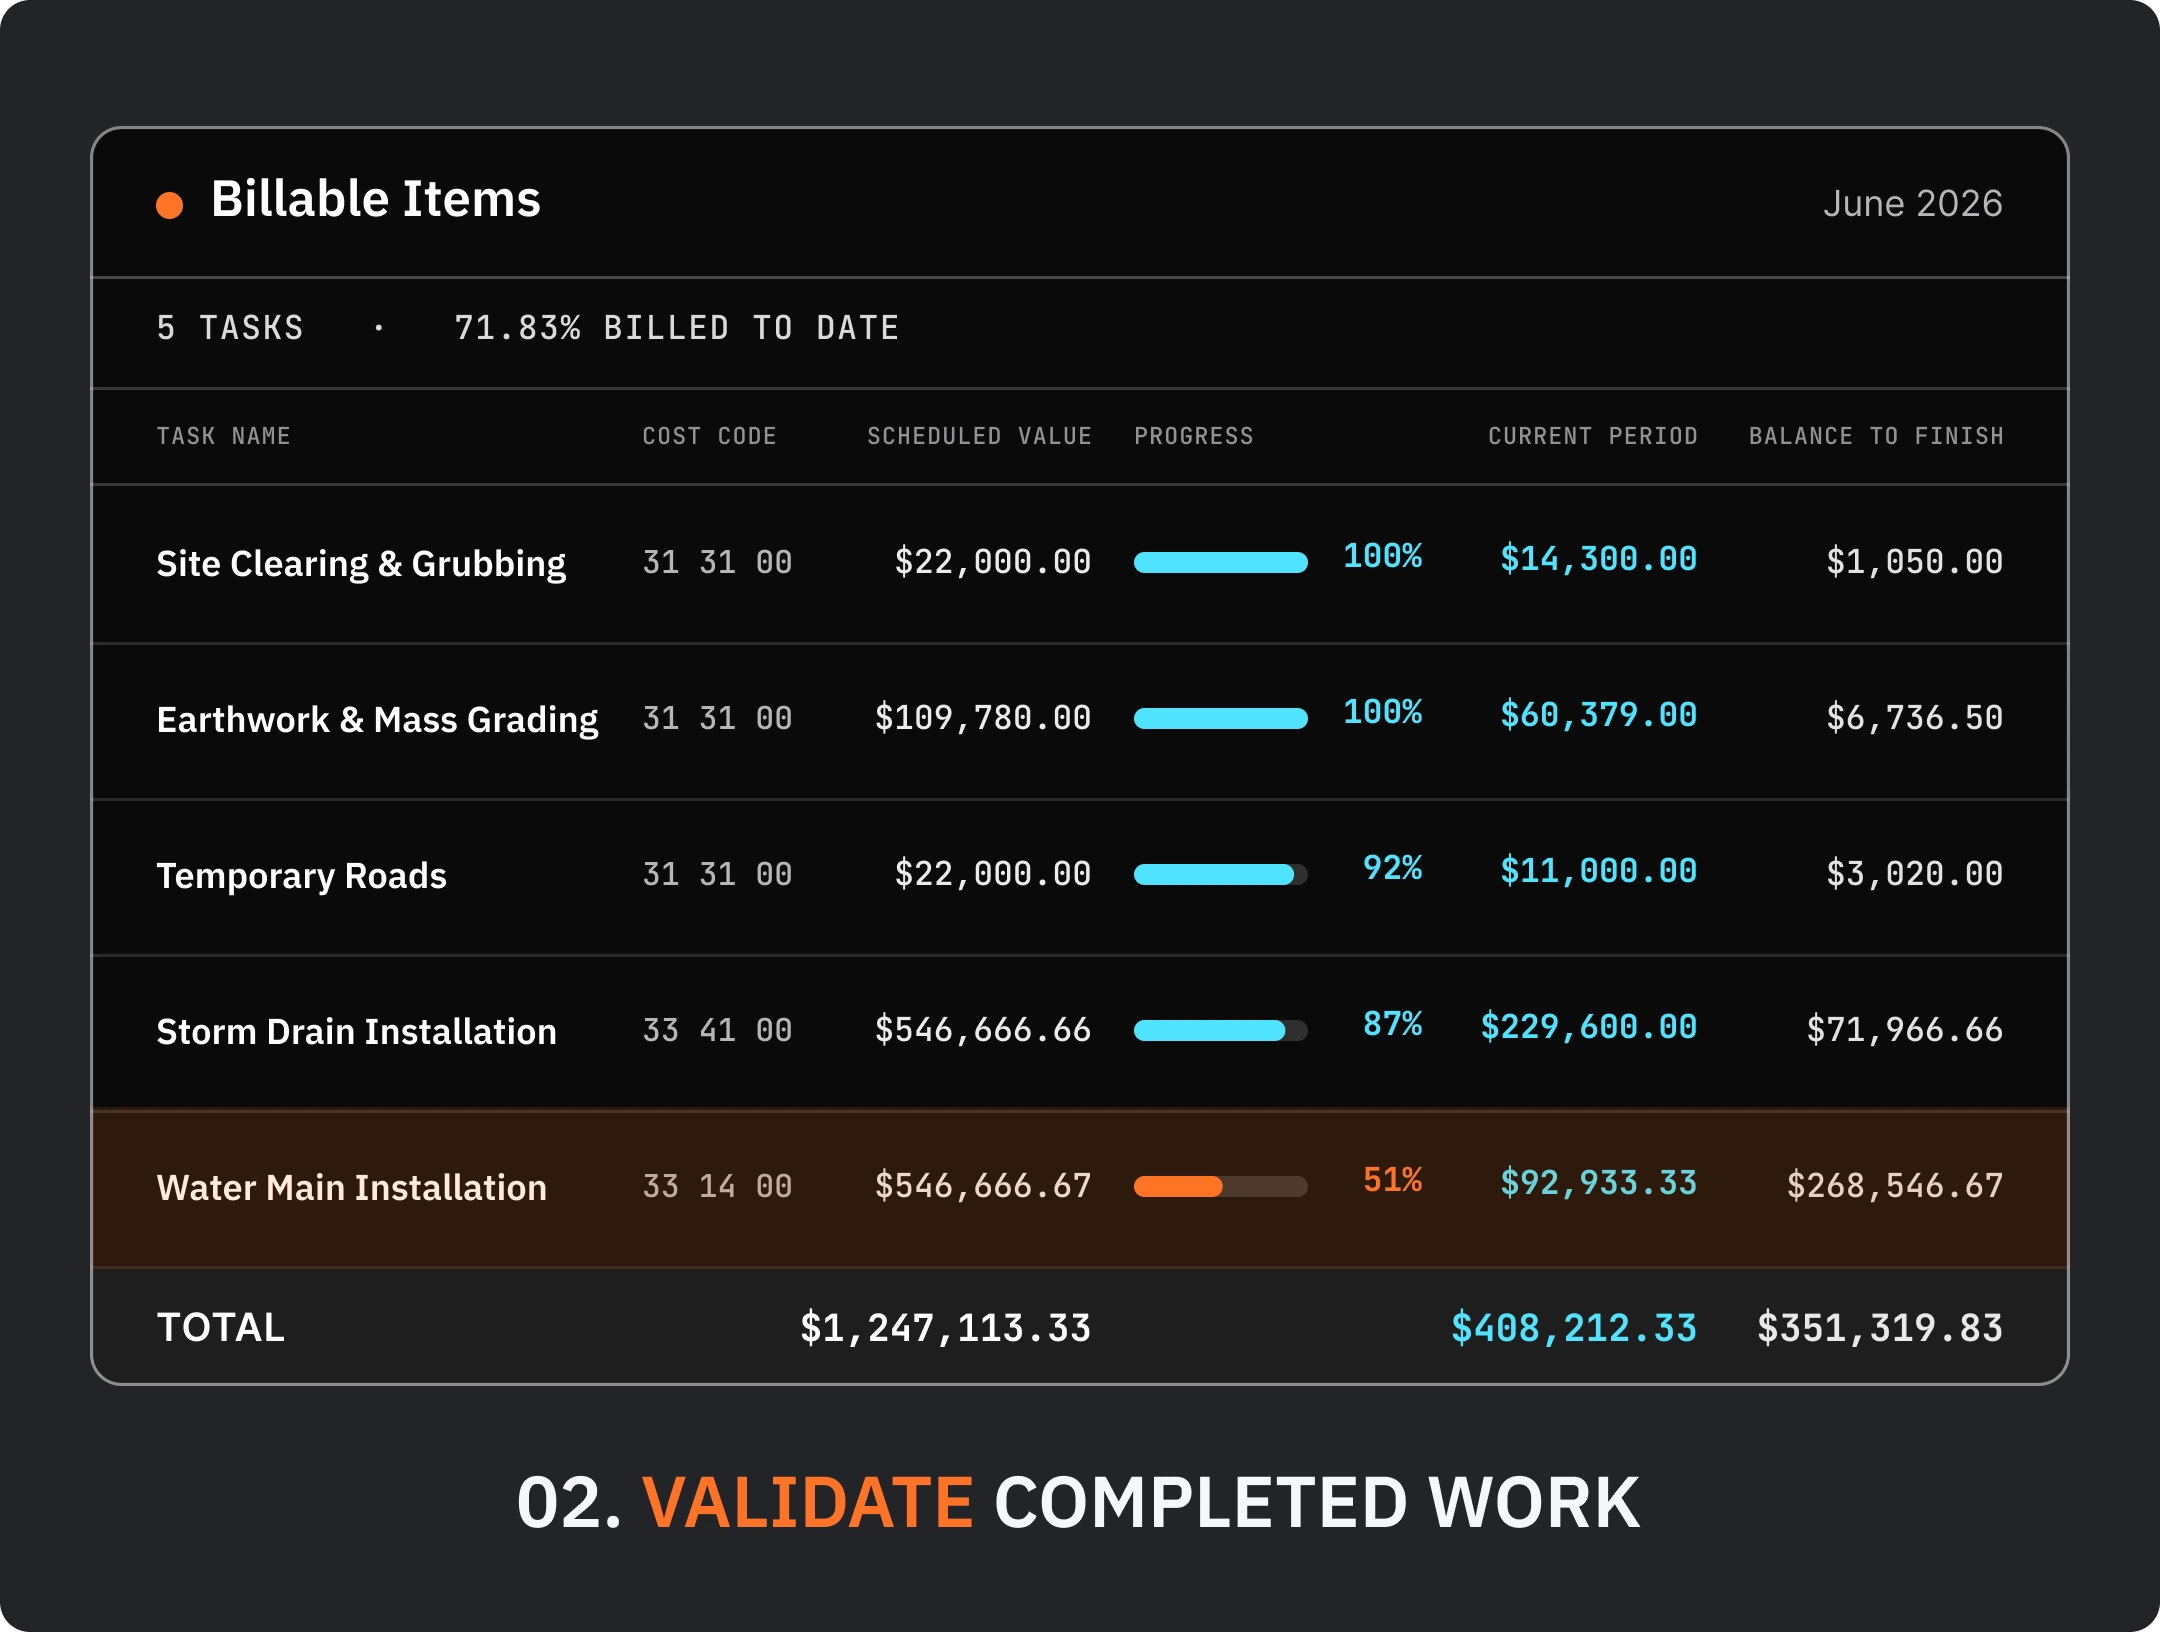The image size is (2160, 1632).
Task: Click the Site Clearing progress bar
Action: [x=1221, y=562]
